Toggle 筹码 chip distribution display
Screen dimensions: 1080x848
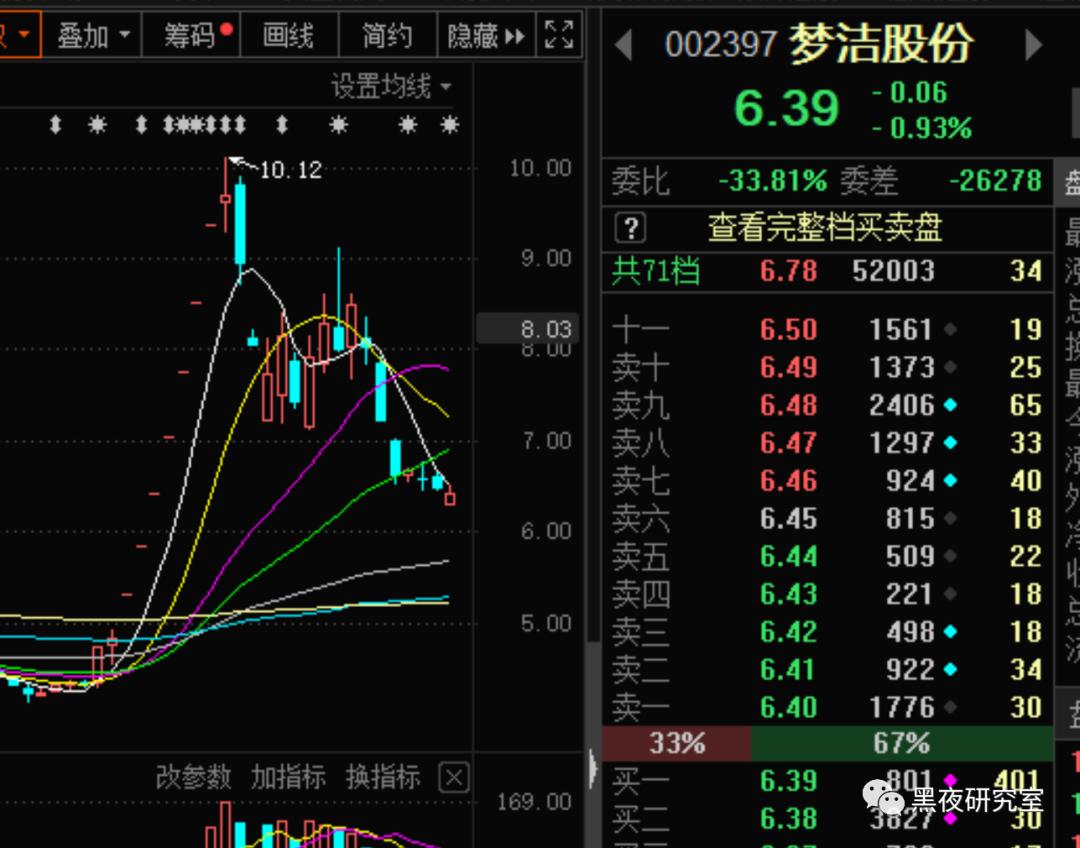coord(190,34)
